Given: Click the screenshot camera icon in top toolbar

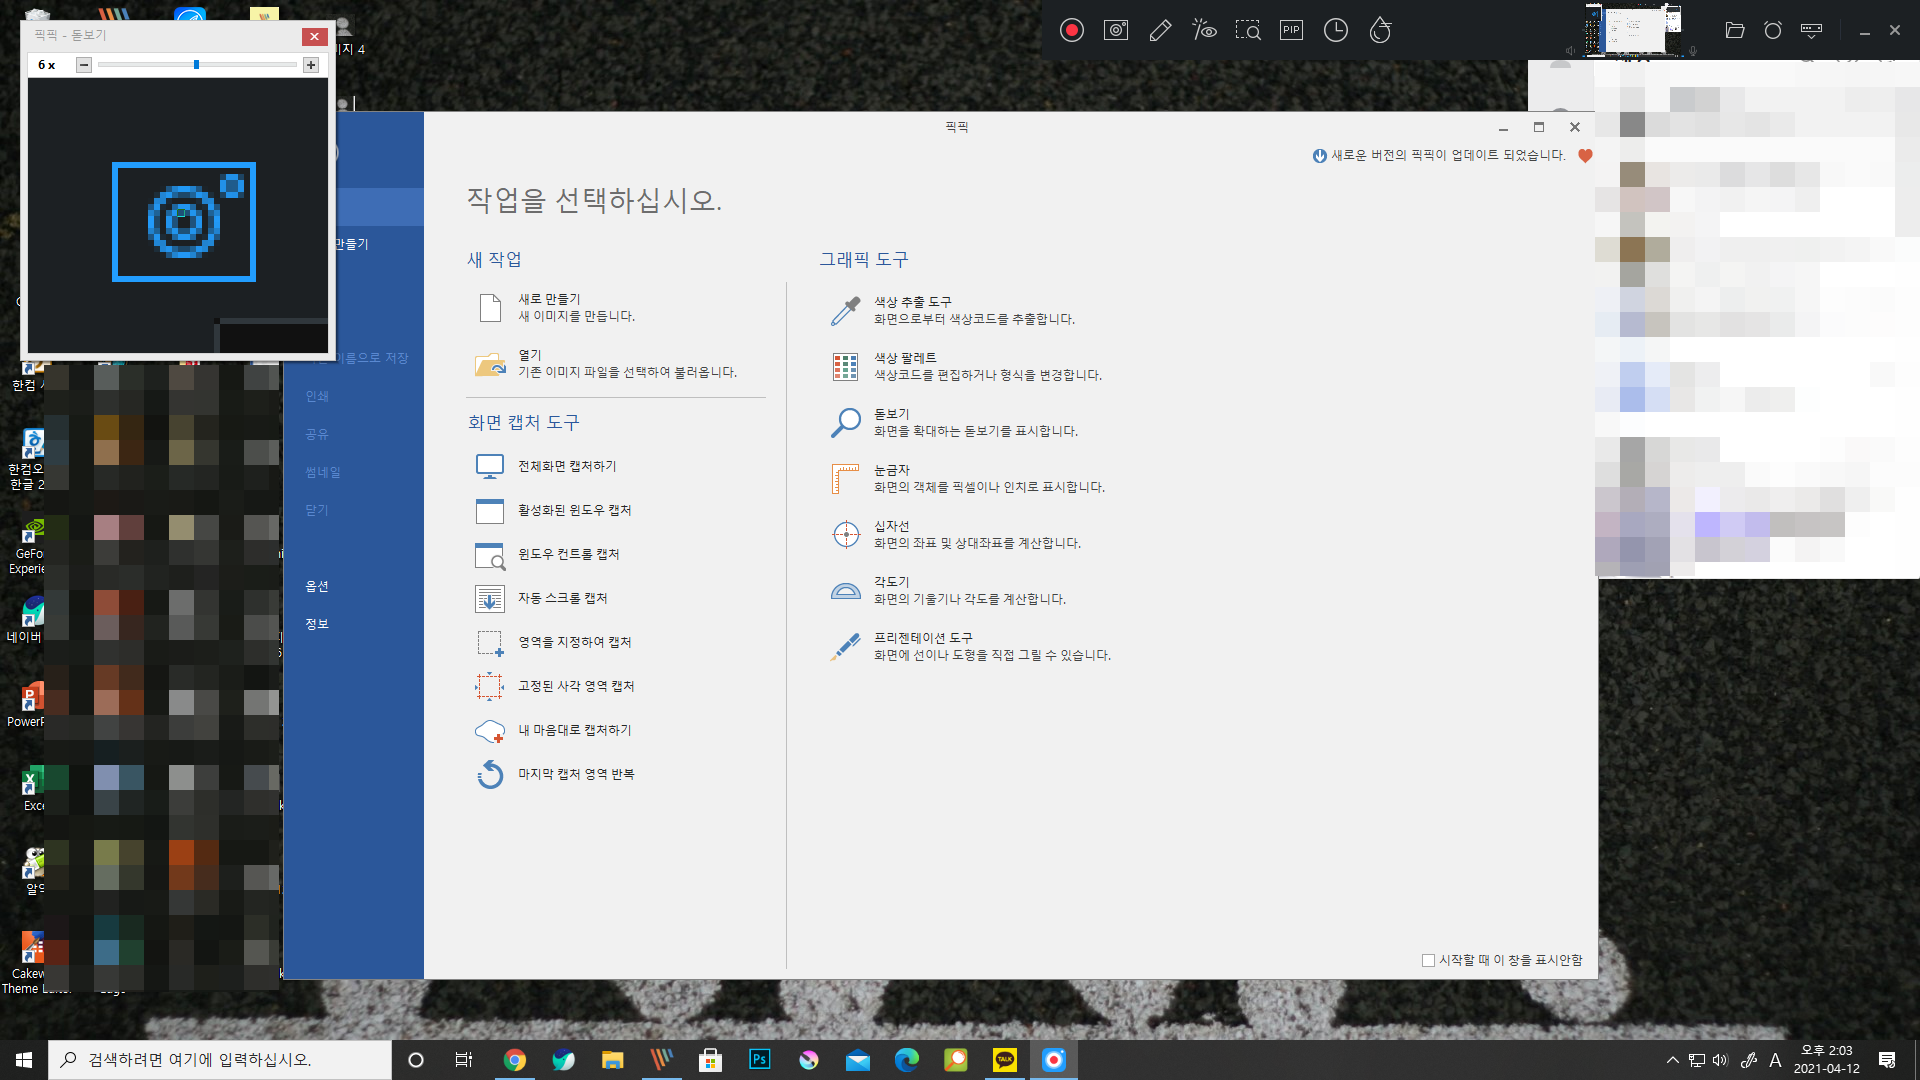Looking at the screenshot, I should coord(1116,30).
